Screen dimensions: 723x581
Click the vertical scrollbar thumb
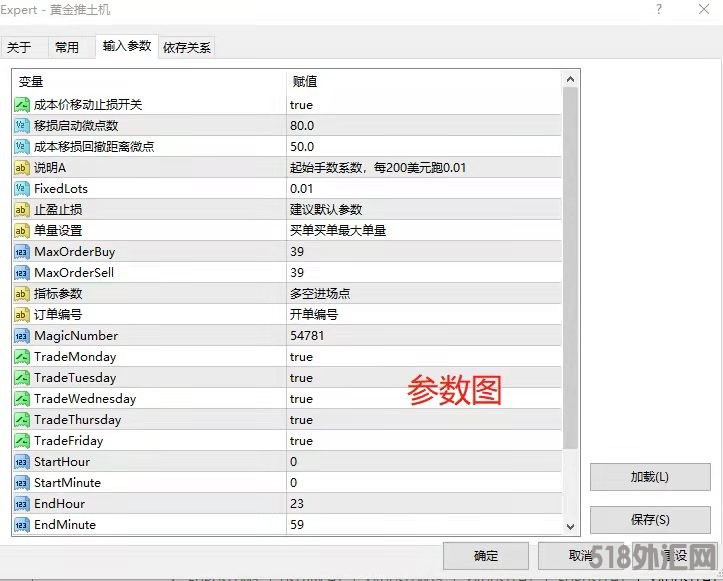tap(570, 268)
